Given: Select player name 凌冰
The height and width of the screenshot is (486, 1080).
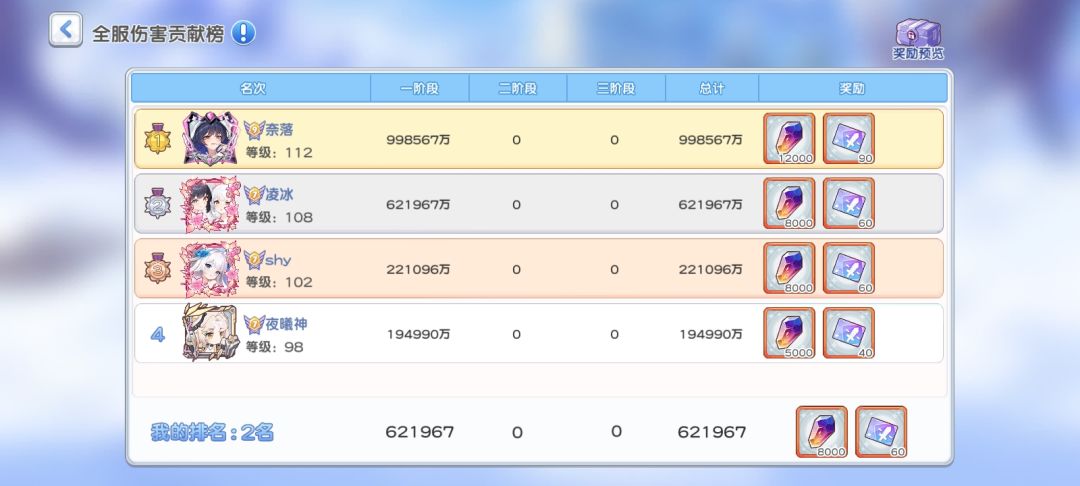Looking at the screenshot, I should coord(280,194).
